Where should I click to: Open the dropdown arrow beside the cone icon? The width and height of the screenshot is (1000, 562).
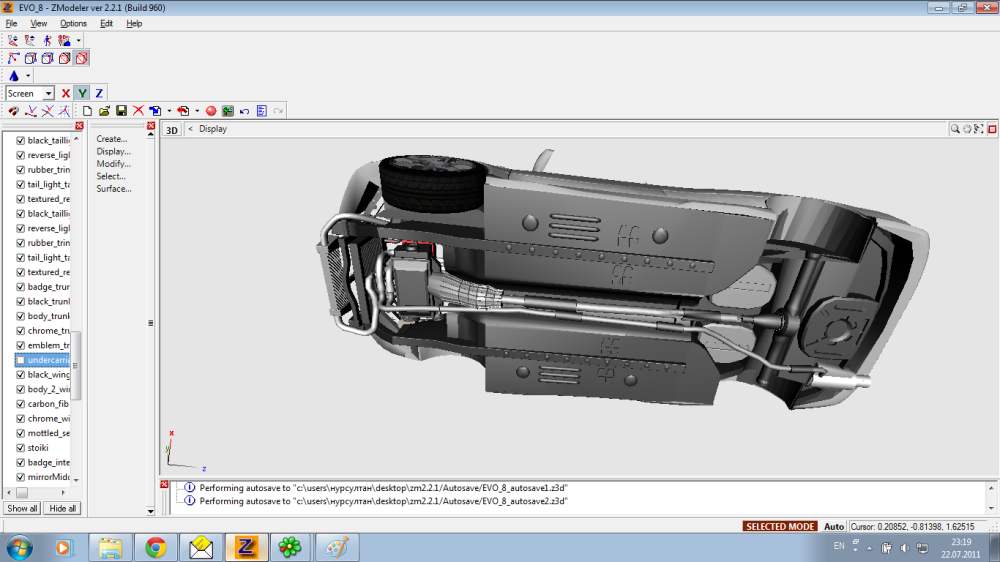(x=28, y=75)
